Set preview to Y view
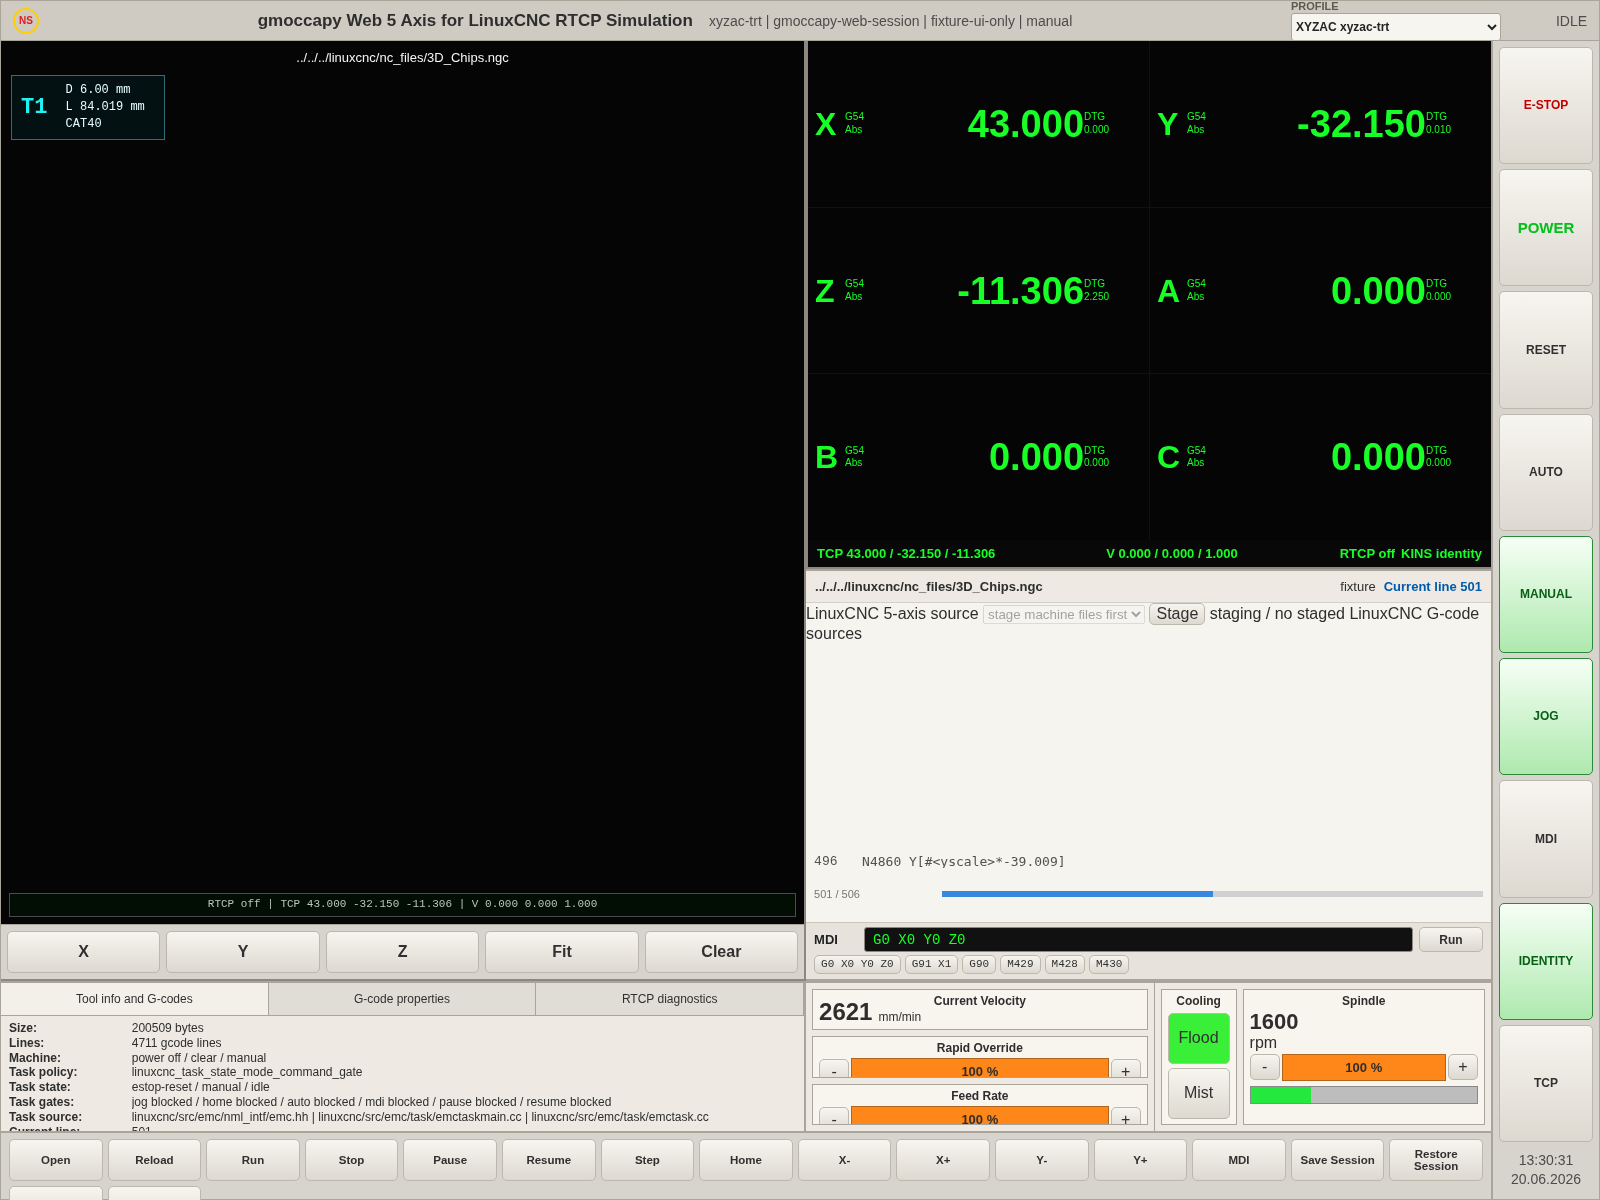Screen dimensions: 1600x1200 [x=243, y=952]
